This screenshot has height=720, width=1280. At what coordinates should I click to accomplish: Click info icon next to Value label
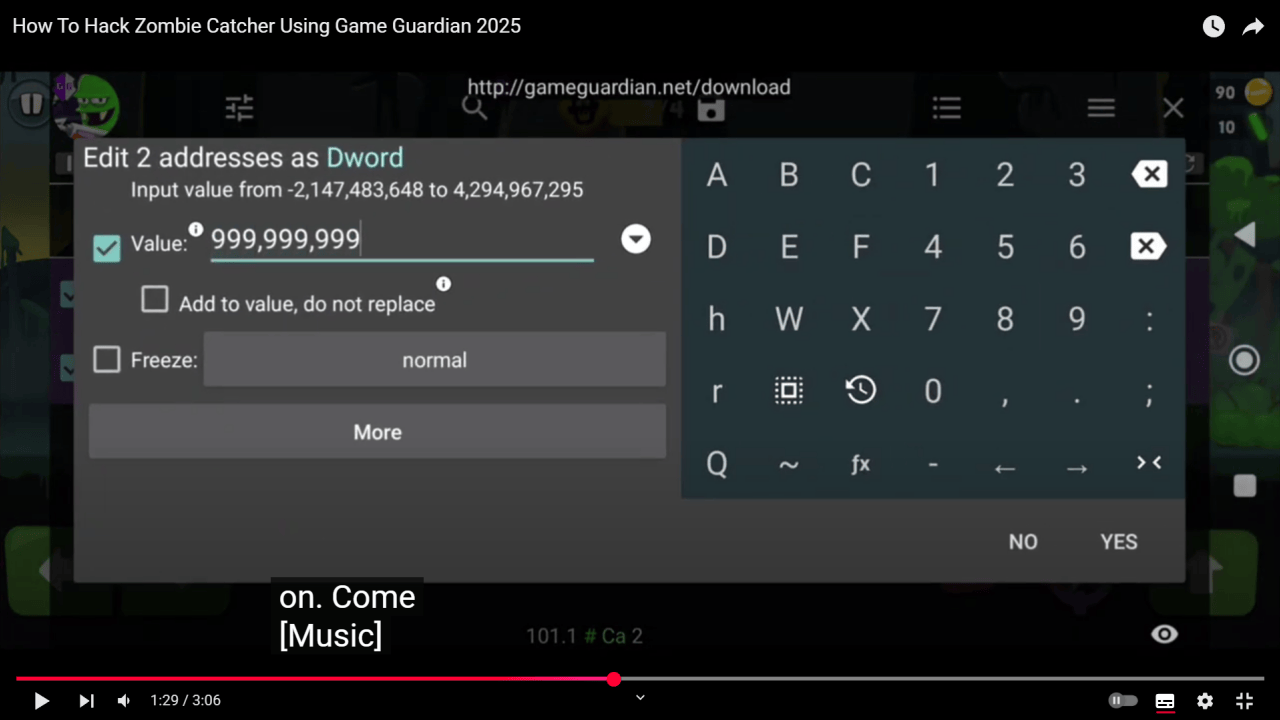196,230
